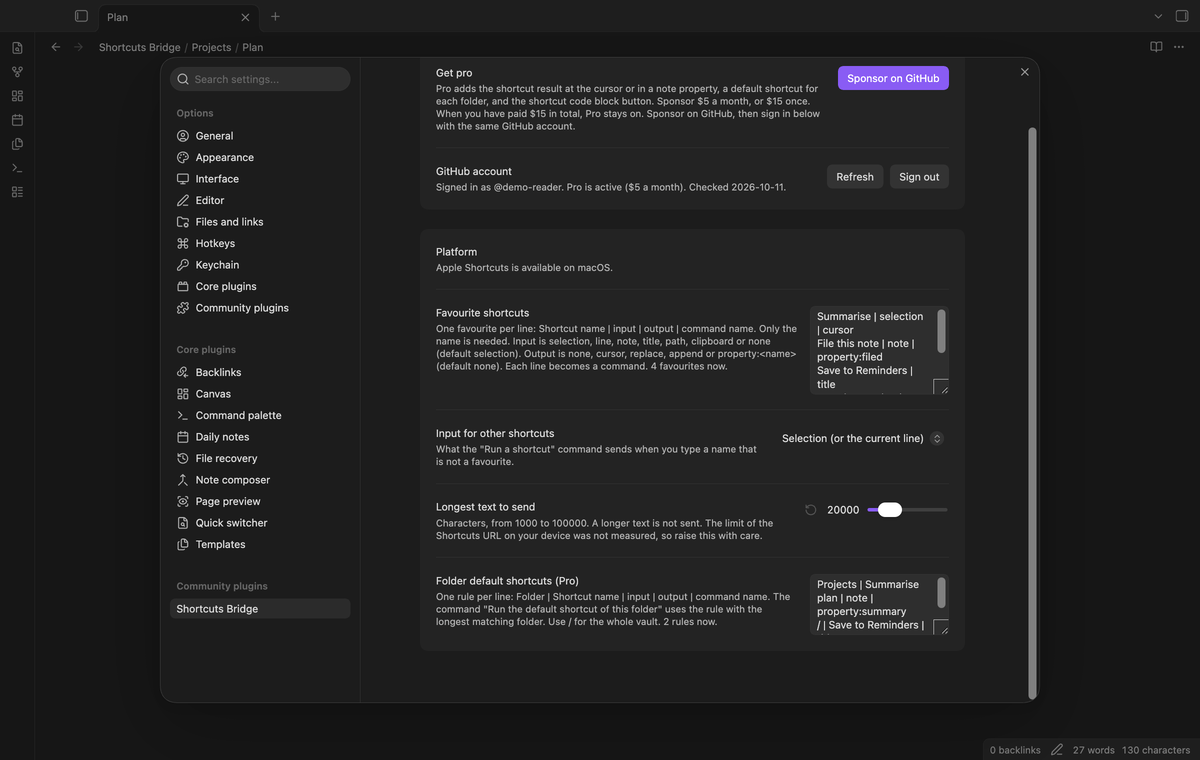Open graph view ribbon icon
The width and height of the screenshot is (1200, 760).
coord(17,72)
